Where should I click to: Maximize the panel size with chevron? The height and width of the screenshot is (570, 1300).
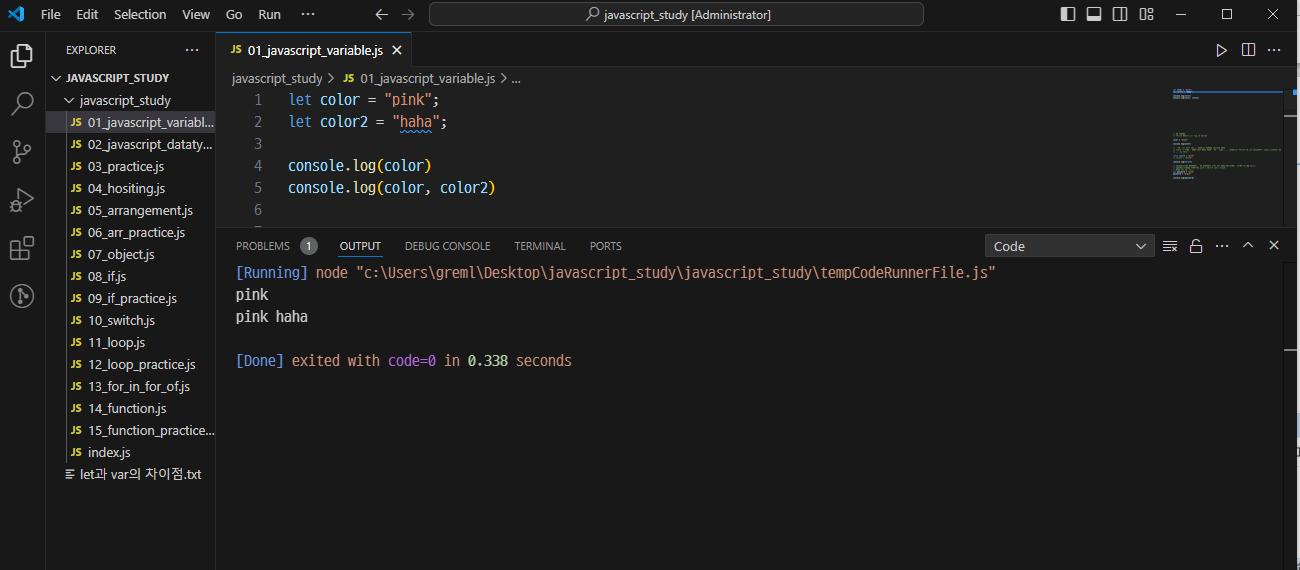click(1248, 246)
